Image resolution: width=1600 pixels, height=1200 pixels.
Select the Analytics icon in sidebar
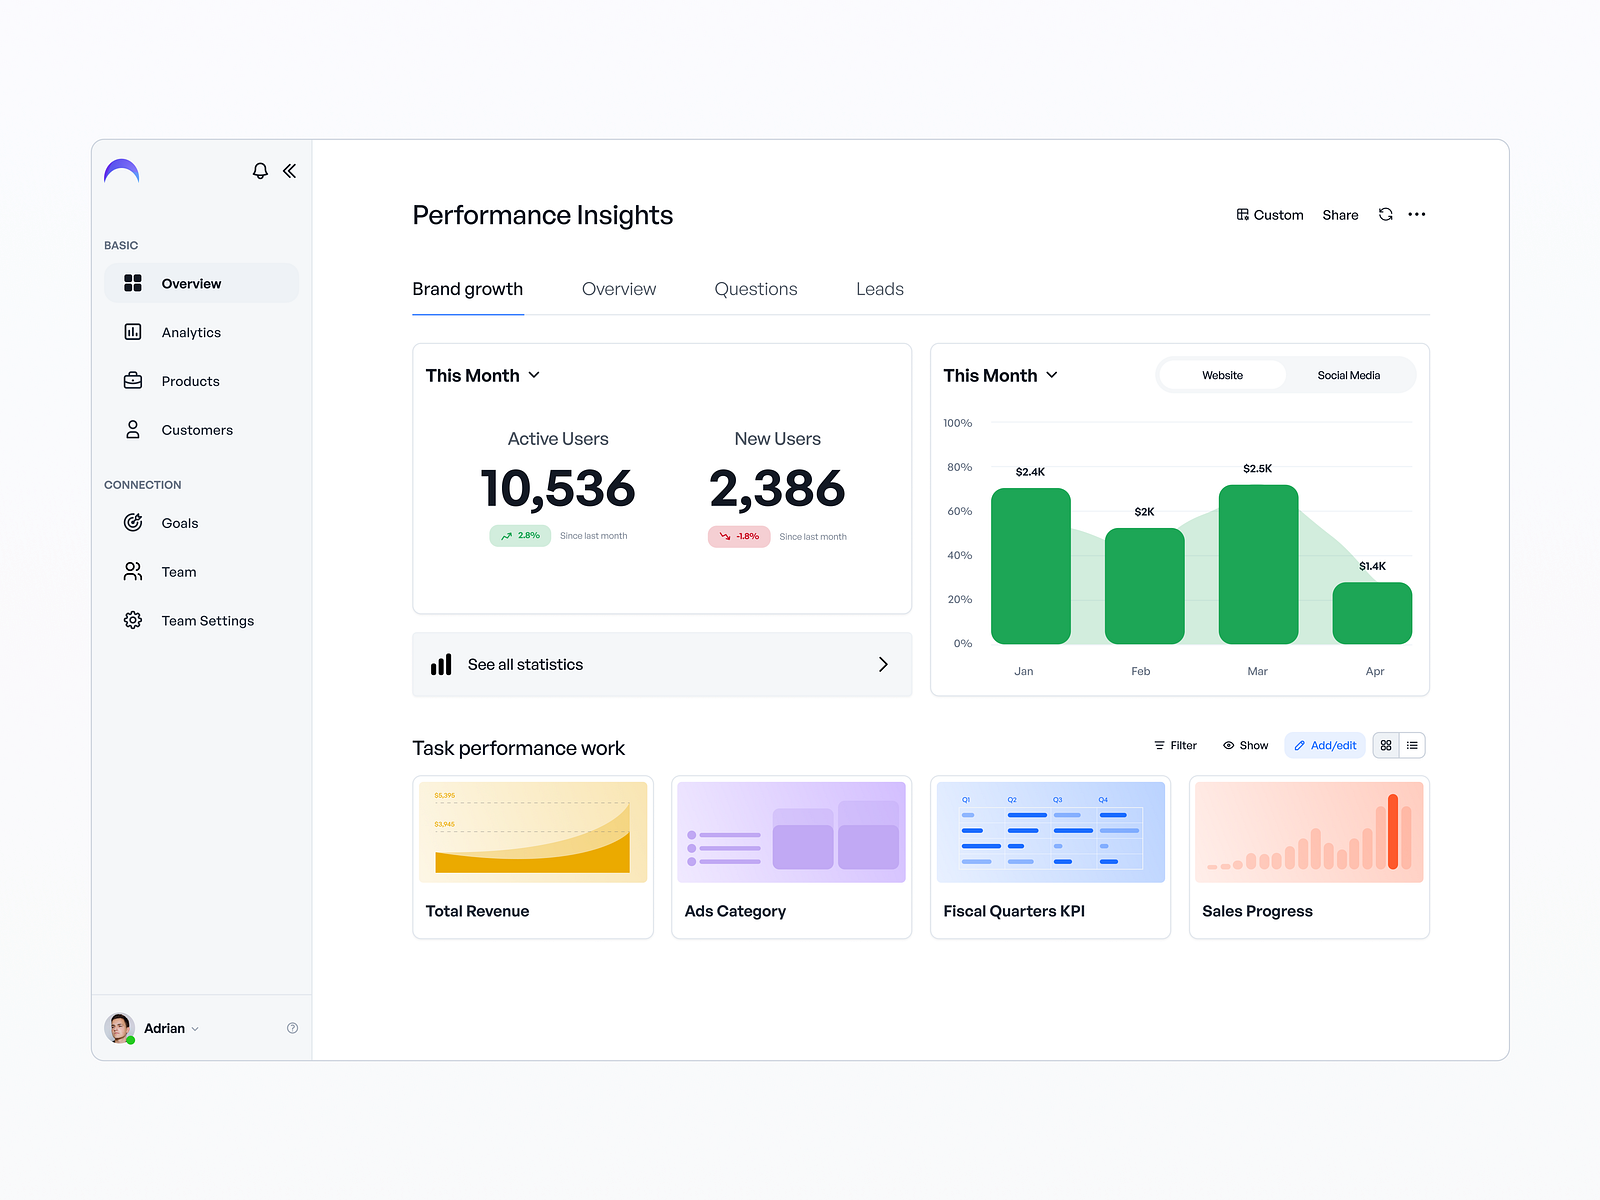tap(133, 332)
